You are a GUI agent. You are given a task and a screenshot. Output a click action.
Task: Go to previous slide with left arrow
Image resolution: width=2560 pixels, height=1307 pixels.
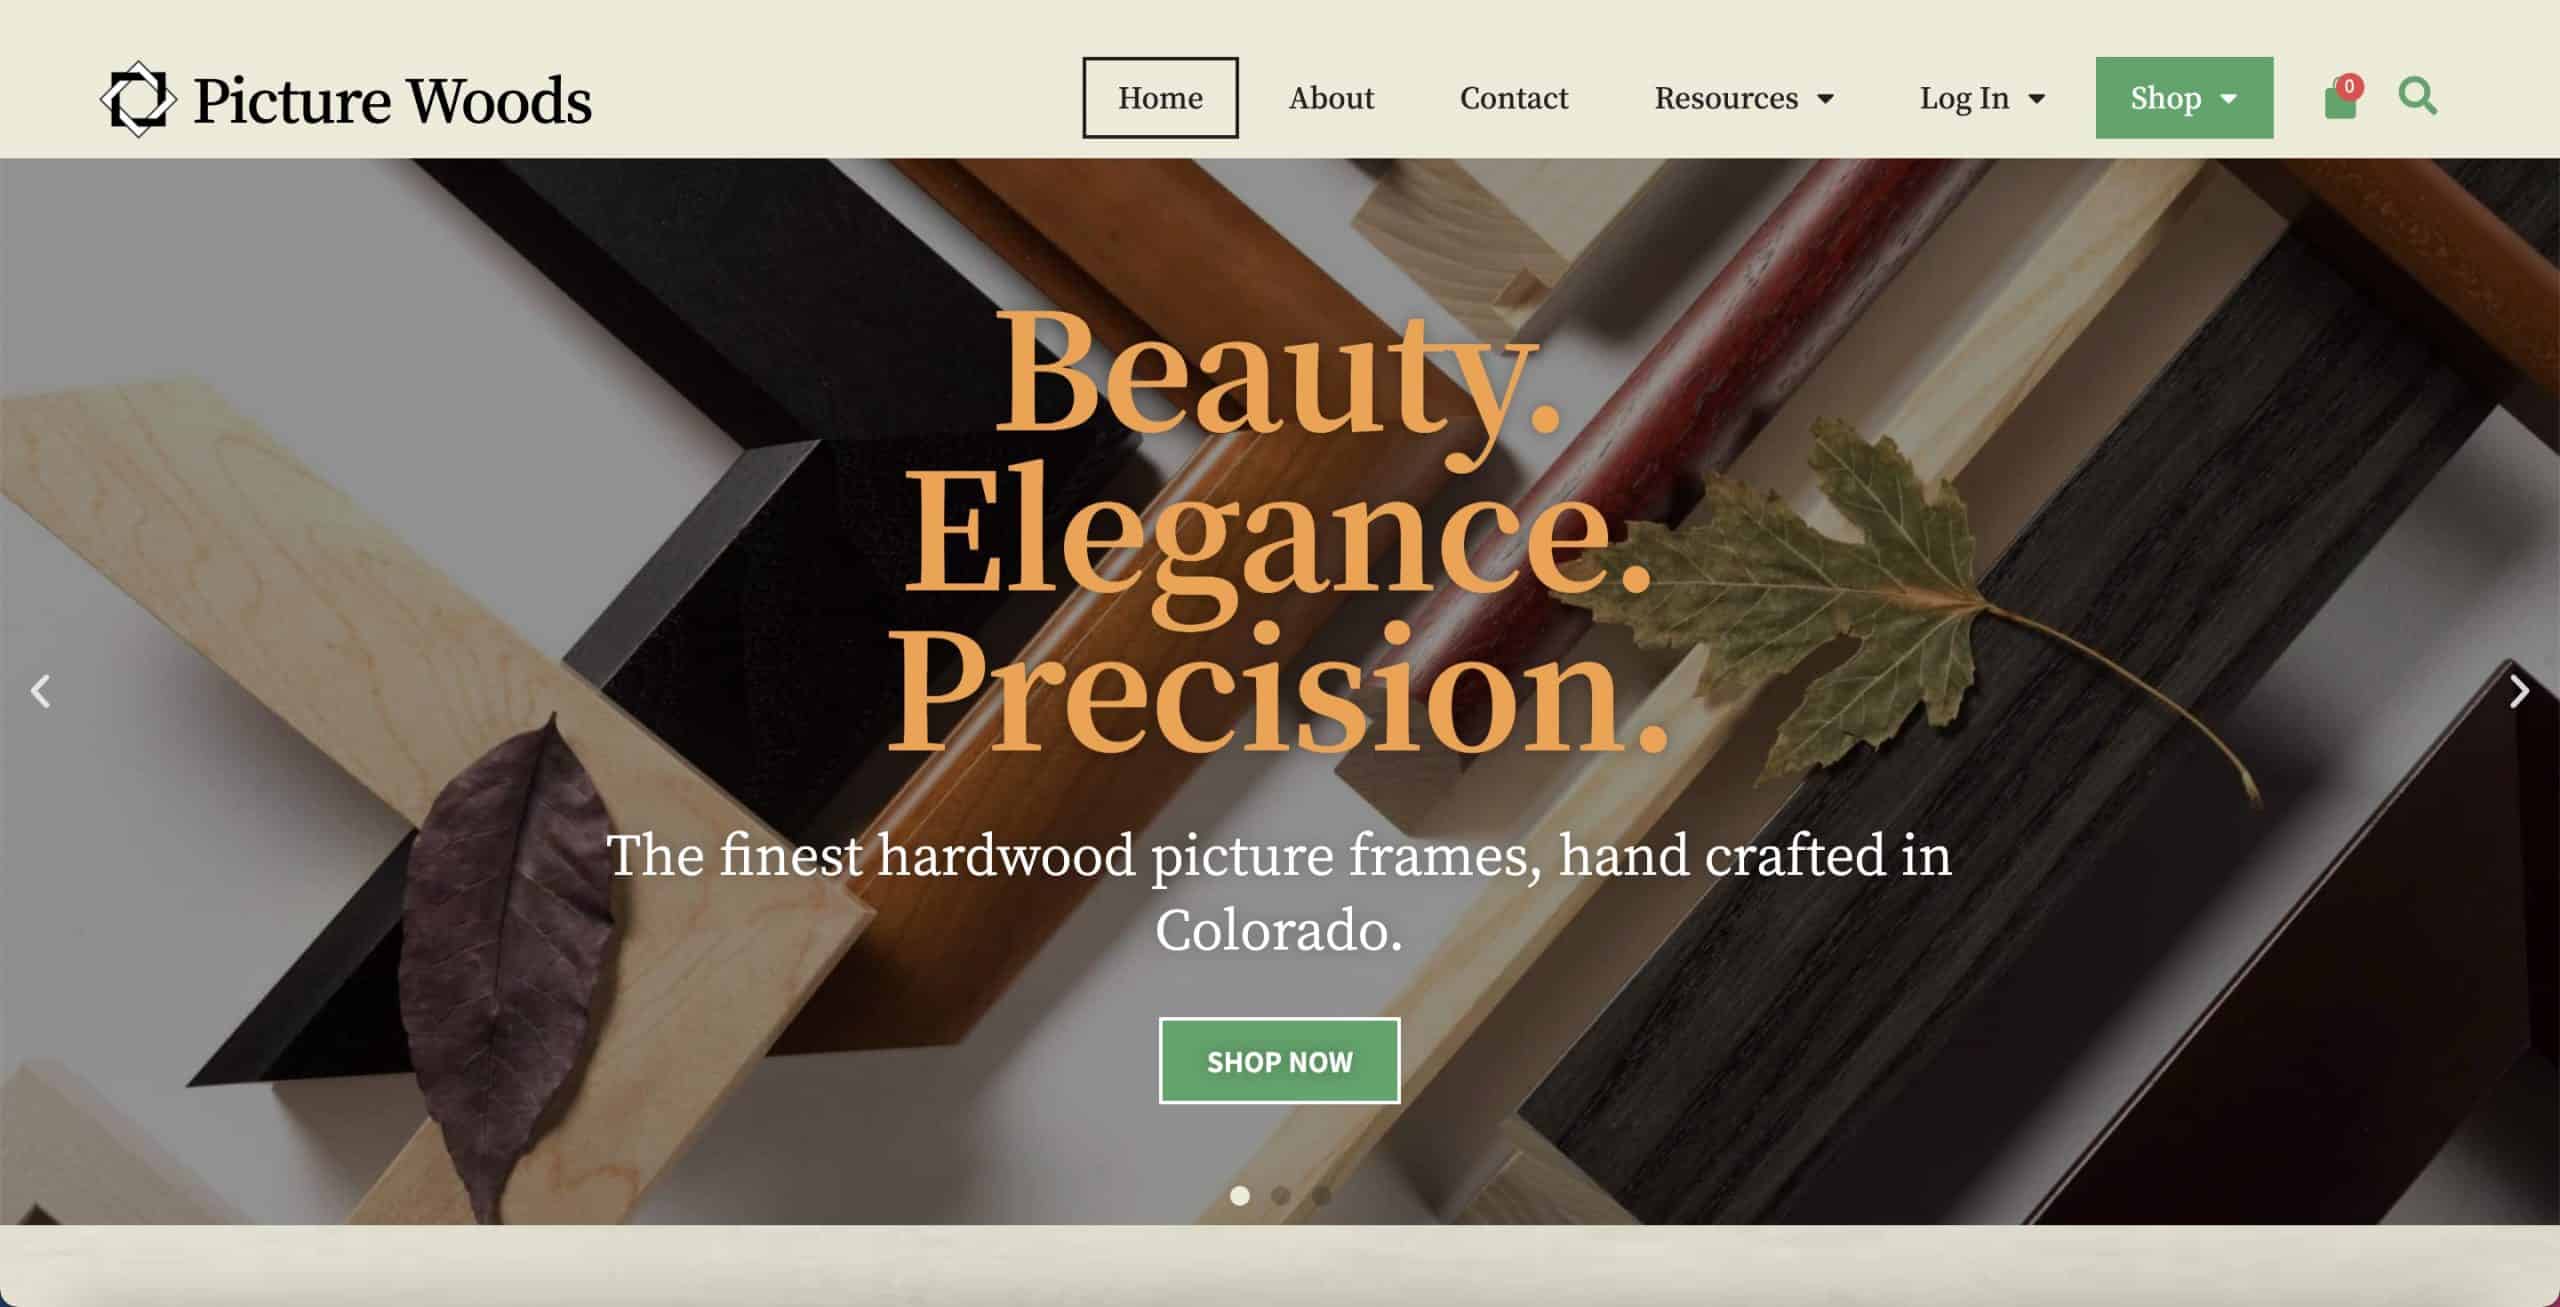pos(41,691)
